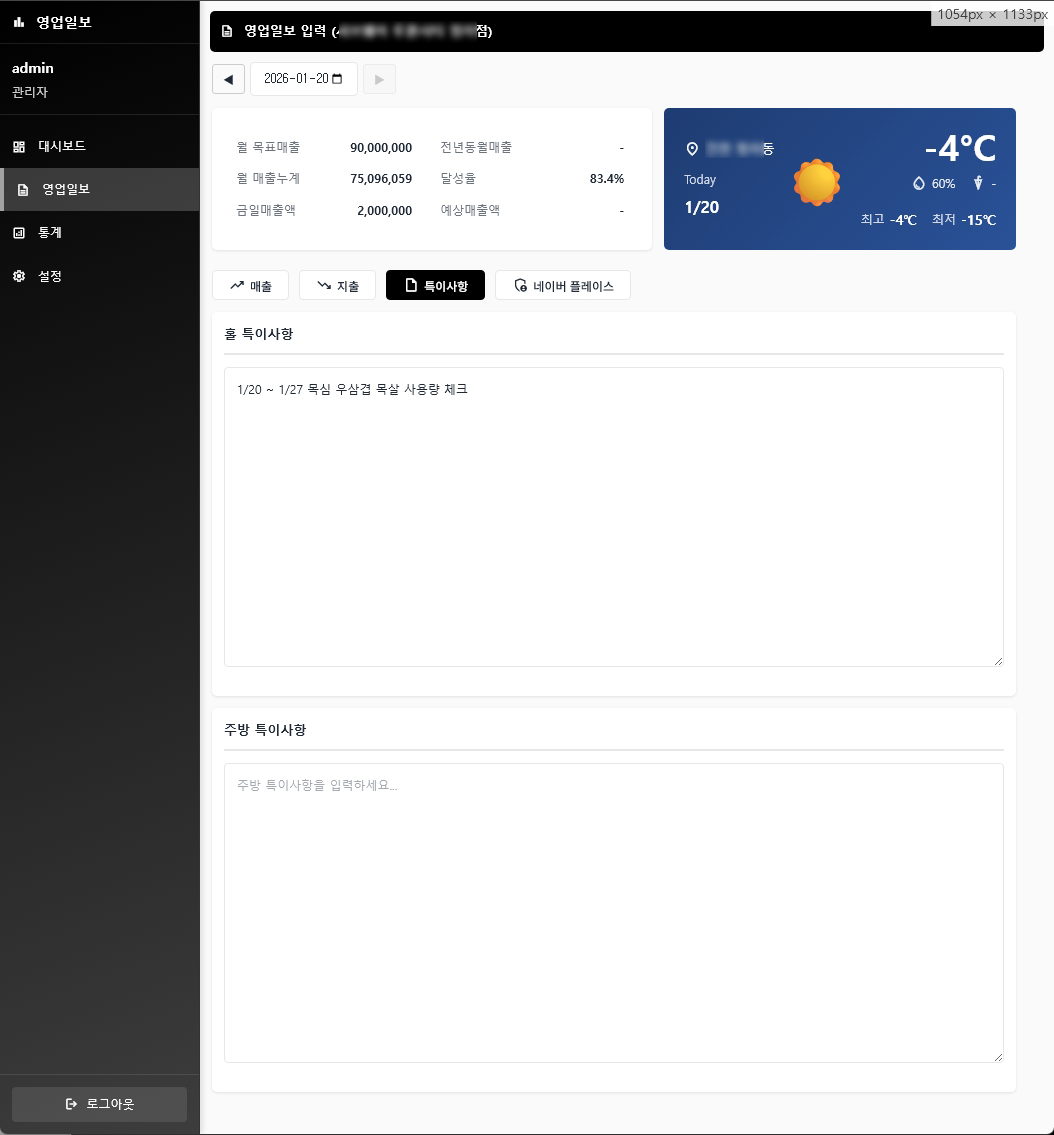Open the 통계 sidebar icon

(19, 232)
